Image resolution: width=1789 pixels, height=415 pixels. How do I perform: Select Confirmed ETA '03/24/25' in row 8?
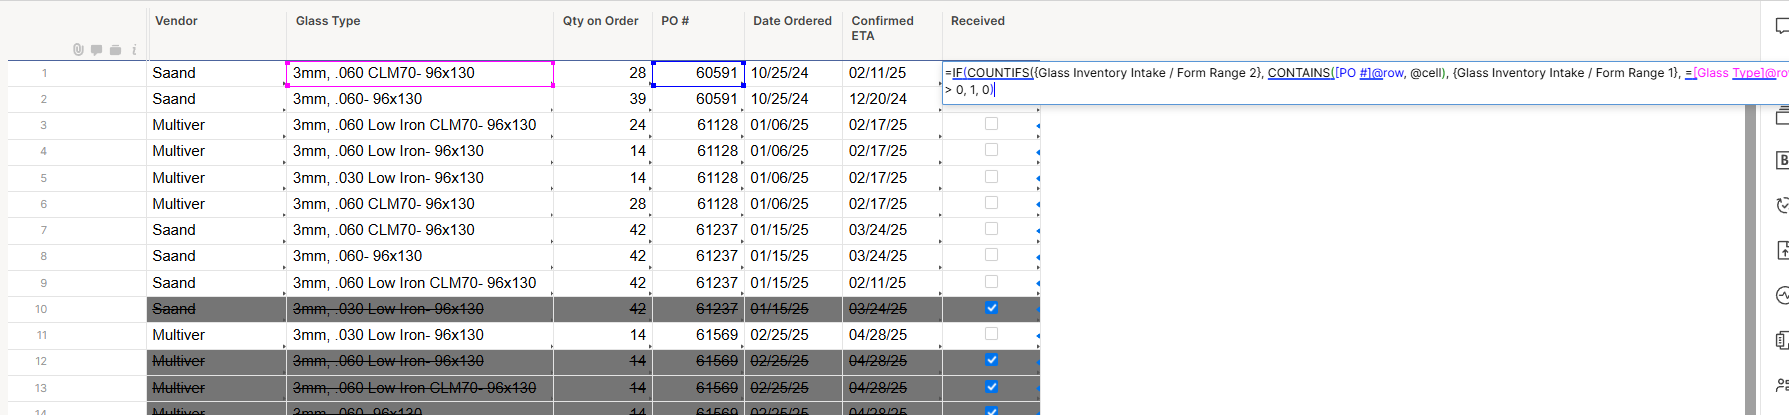click(892, 256)
